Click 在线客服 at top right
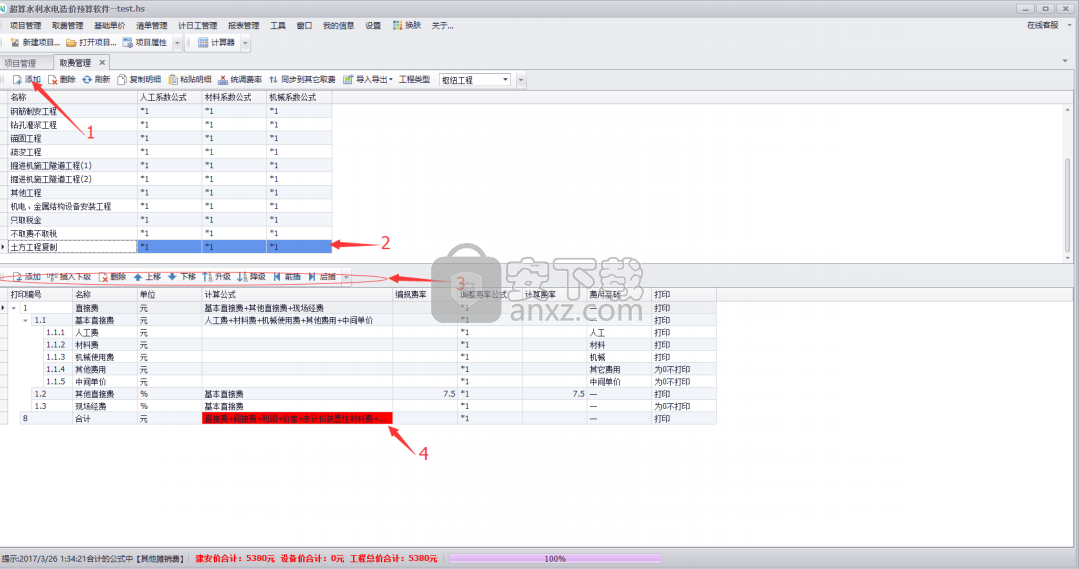The height and width of the screenshot is (569, 1079). (x=1043, y=25)
